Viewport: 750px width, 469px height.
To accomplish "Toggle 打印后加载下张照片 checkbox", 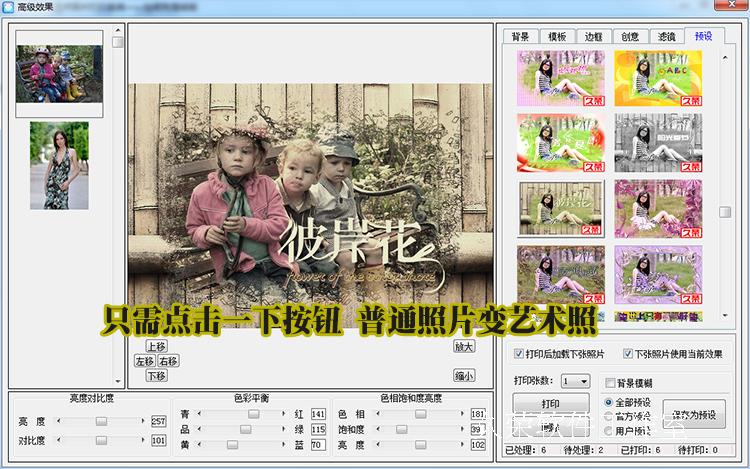I will 518,354.
